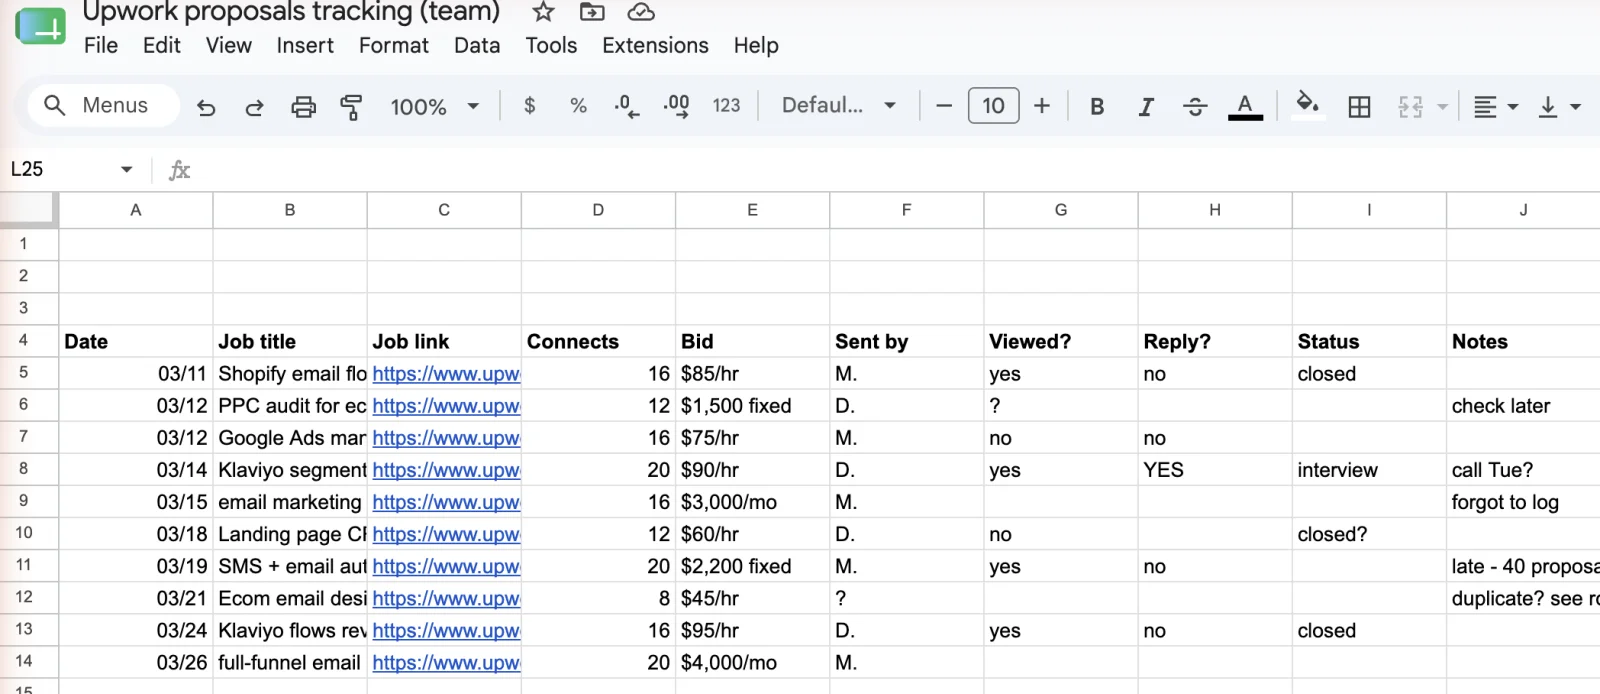Activate the paint format tool
The height and width of the screenshot is (694, 1600).
[x=351, y=107]
